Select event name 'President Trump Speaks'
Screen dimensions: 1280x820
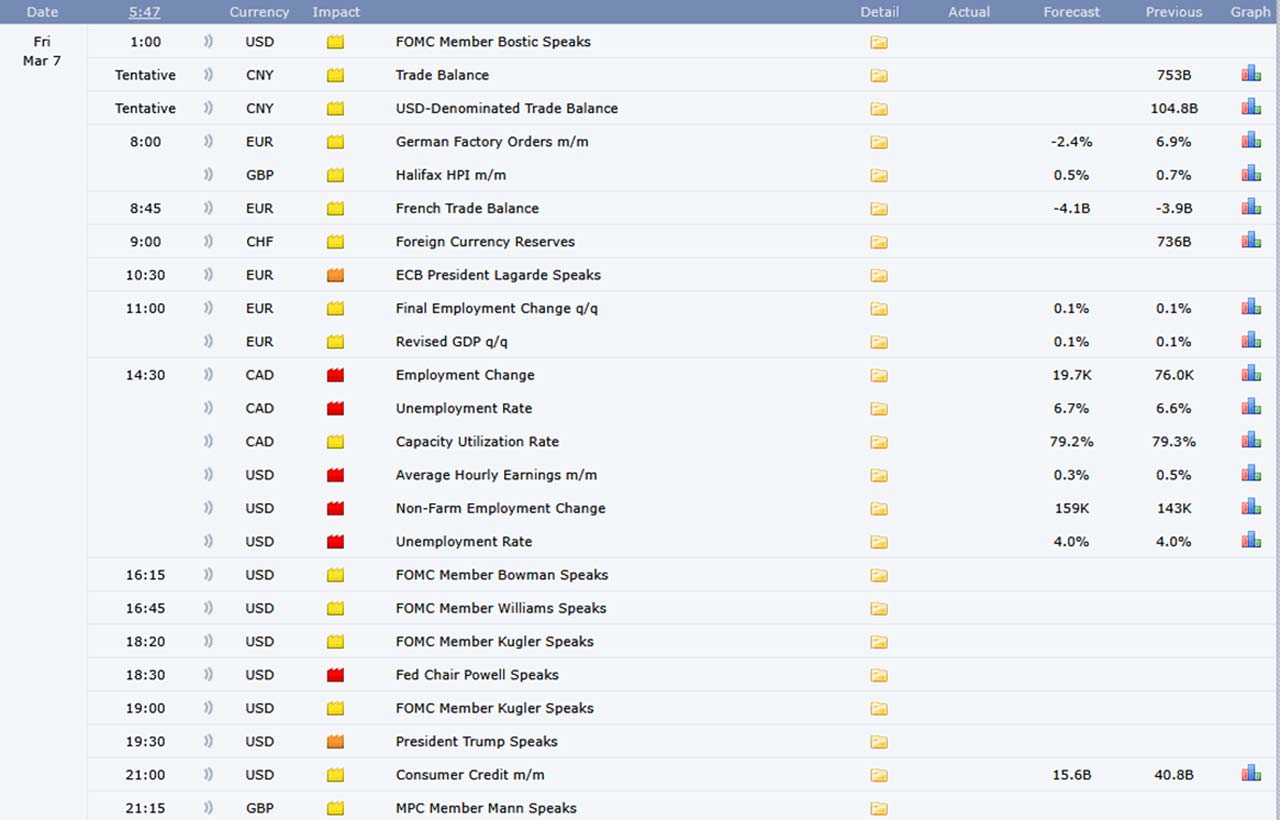[x=476, y=742]
